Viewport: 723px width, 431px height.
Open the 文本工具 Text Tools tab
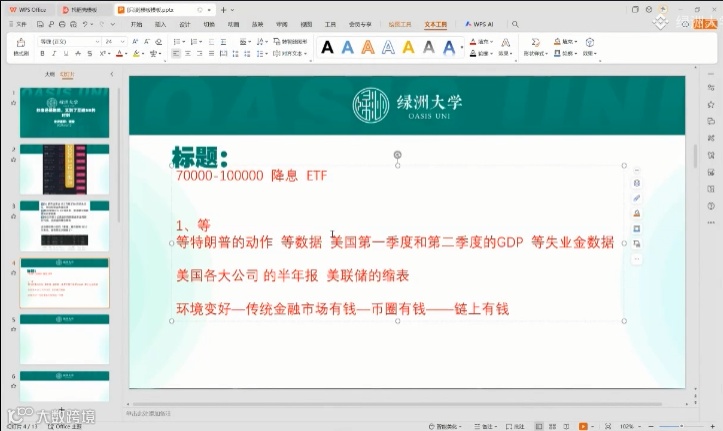pos(436,24)
